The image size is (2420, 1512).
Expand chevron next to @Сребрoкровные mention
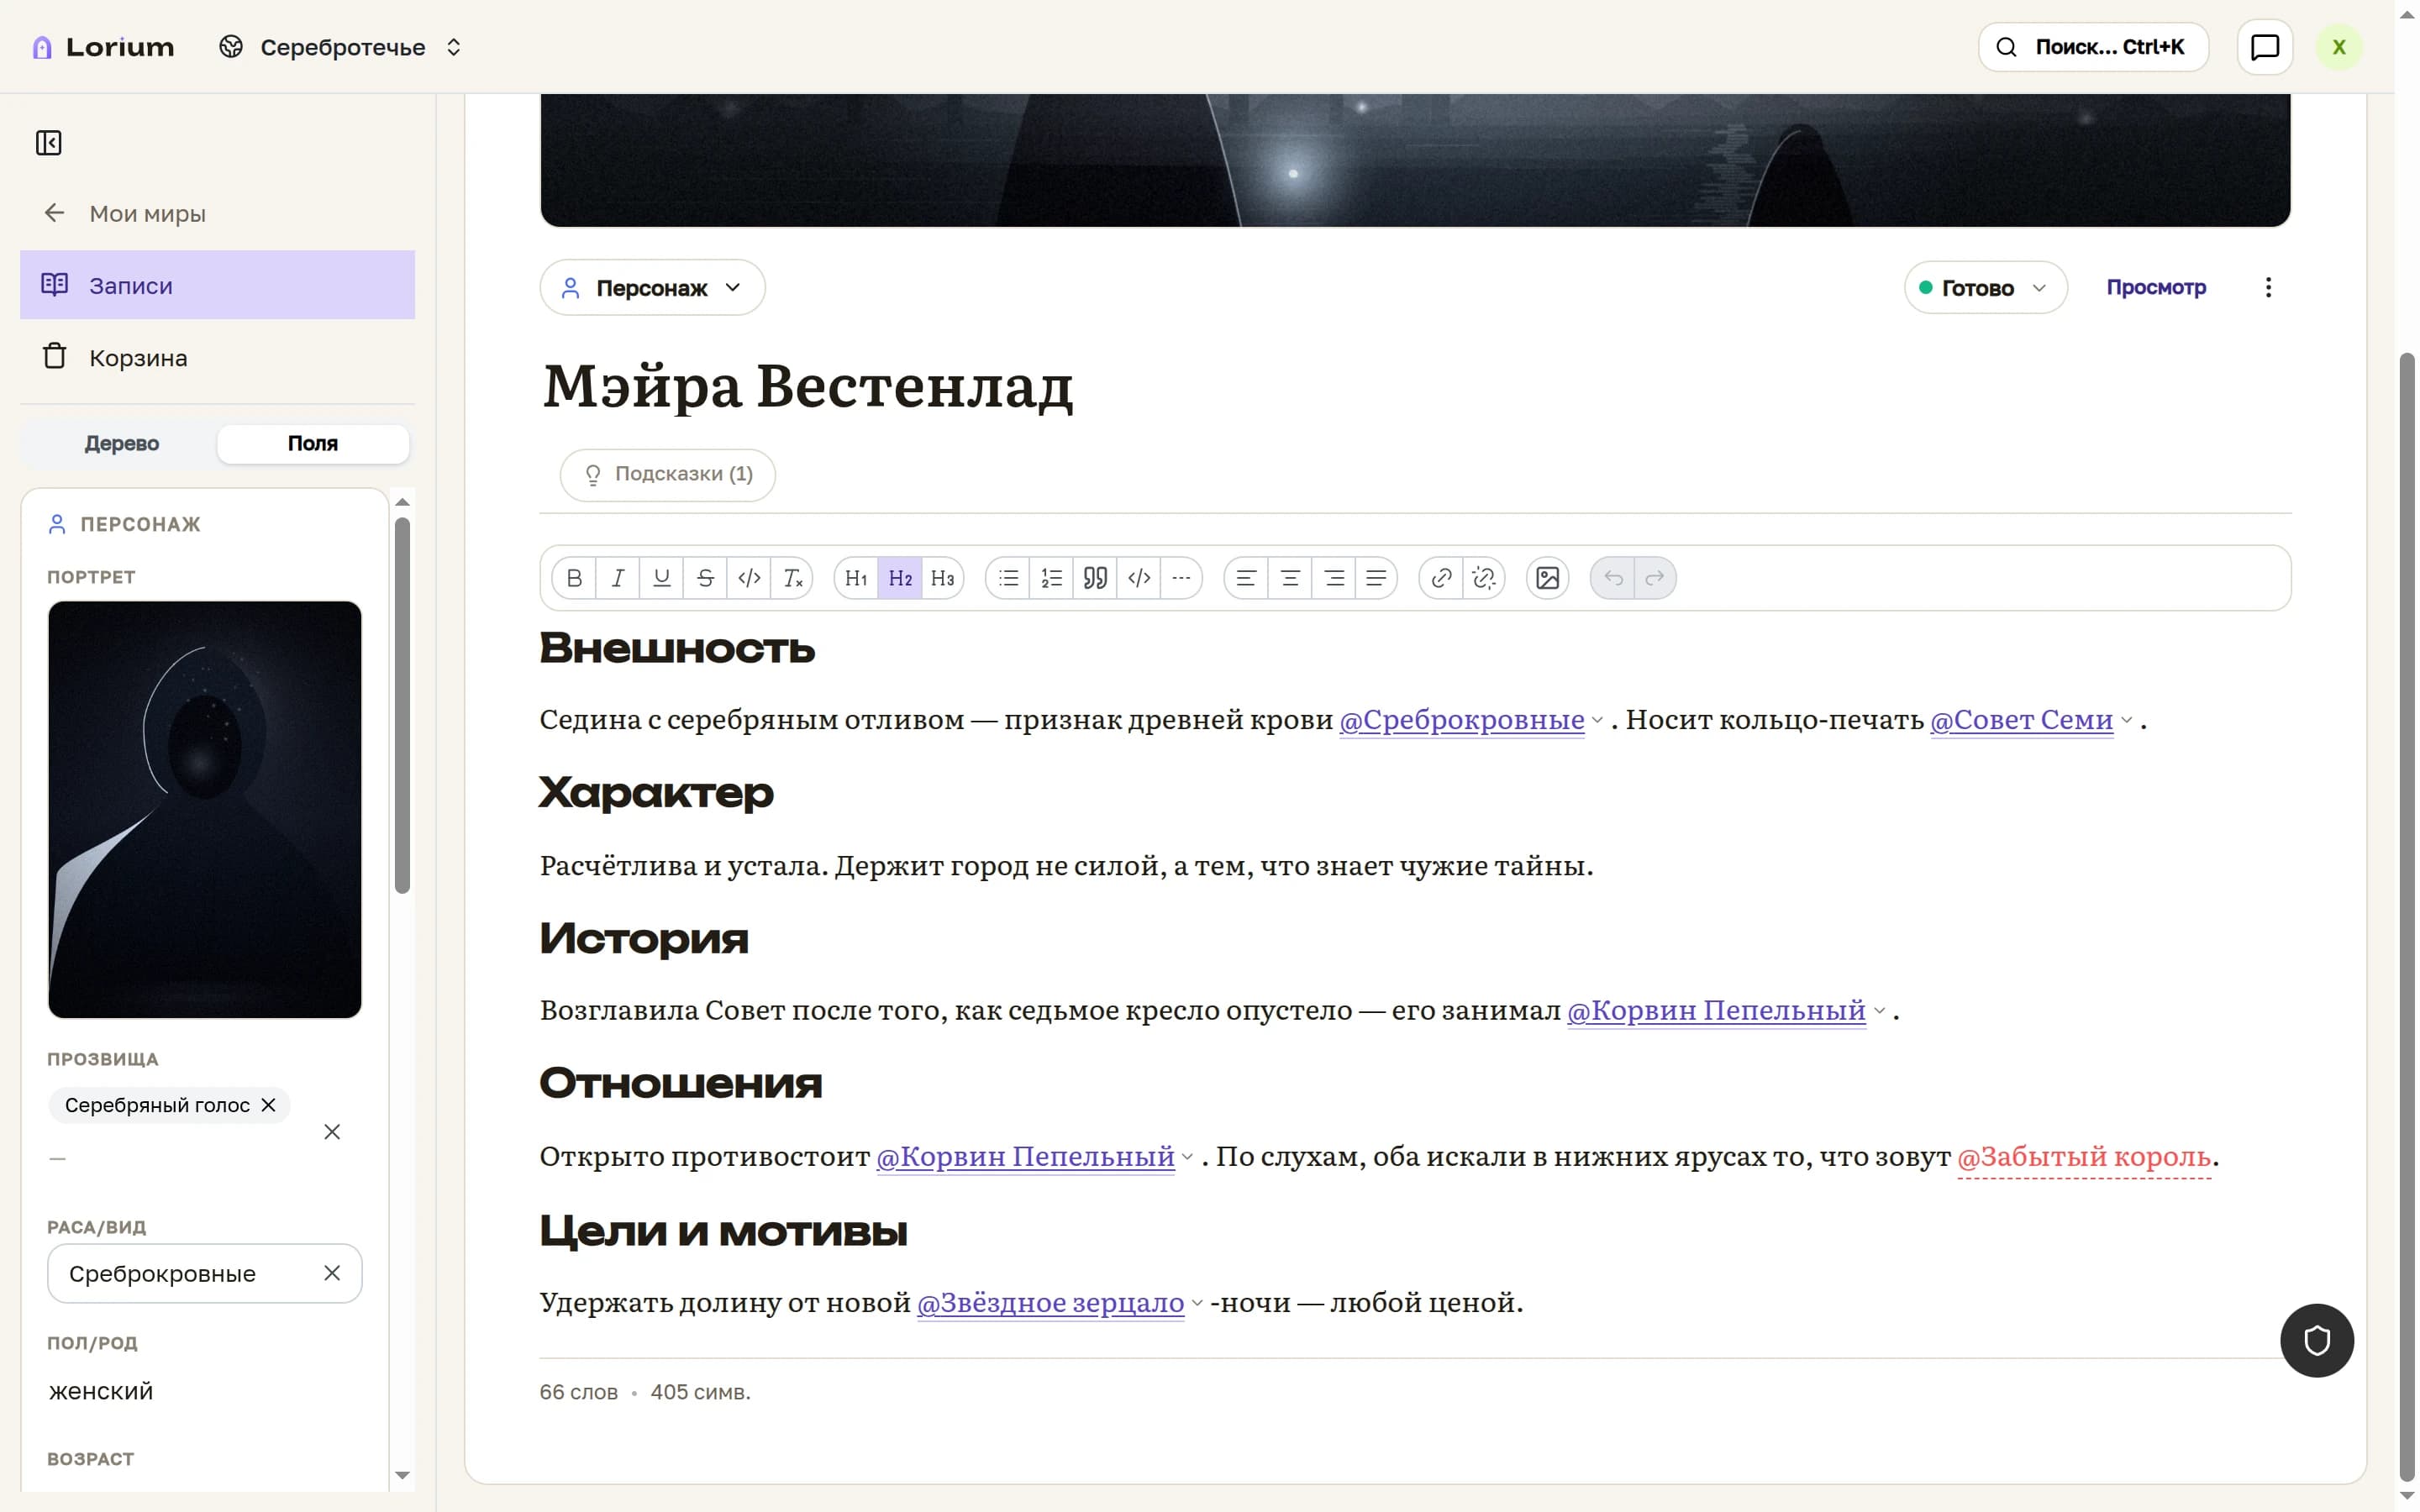[x=1597, y=721]
